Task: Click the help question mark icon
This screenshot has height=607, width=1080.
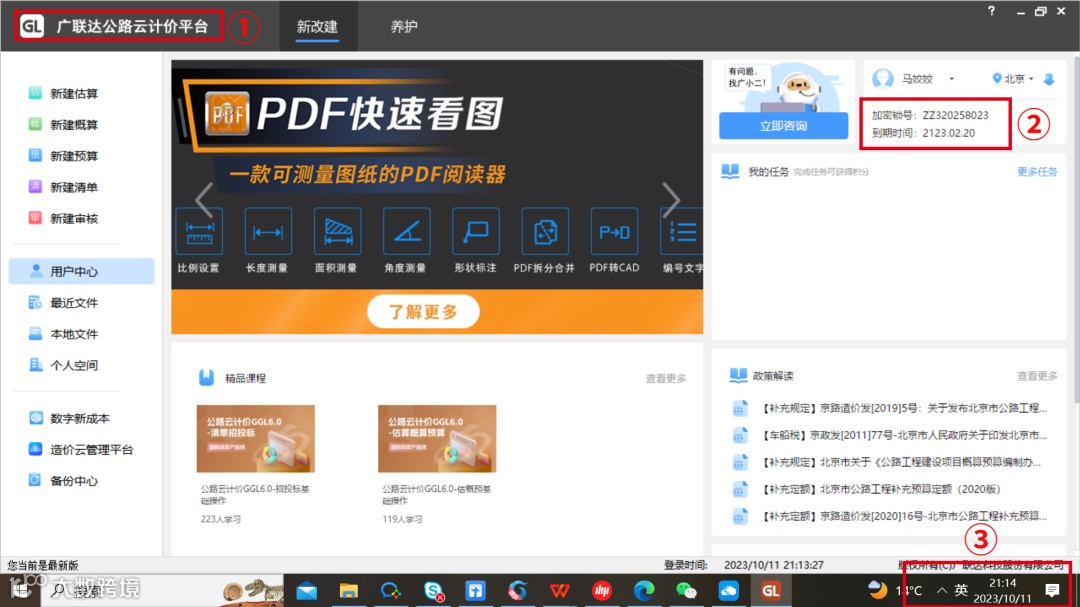Action: [x=991, y=11]
